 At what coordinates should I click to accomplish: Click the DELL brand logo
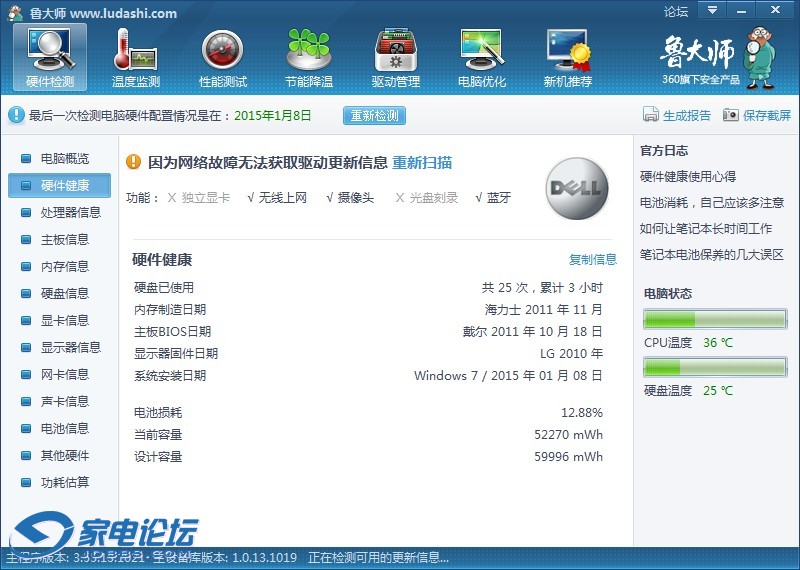pos(577,188)
